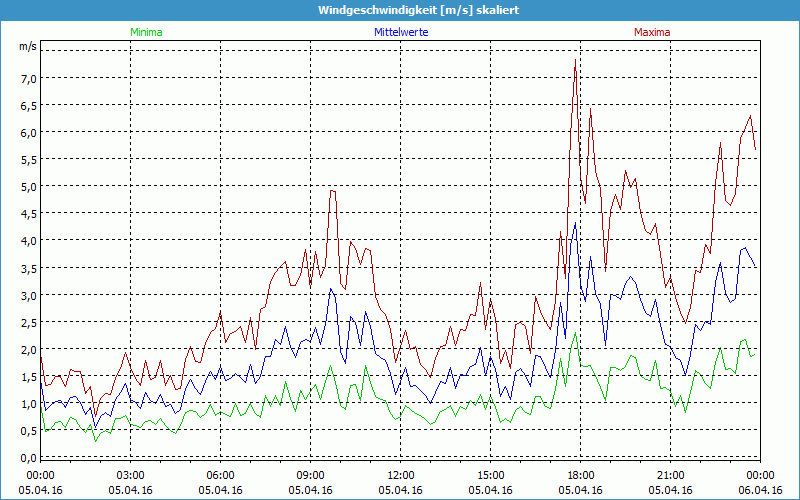Click the 6,5 y-axis value
The height and width of the screenshot is (500, 800).
(29, 105)
